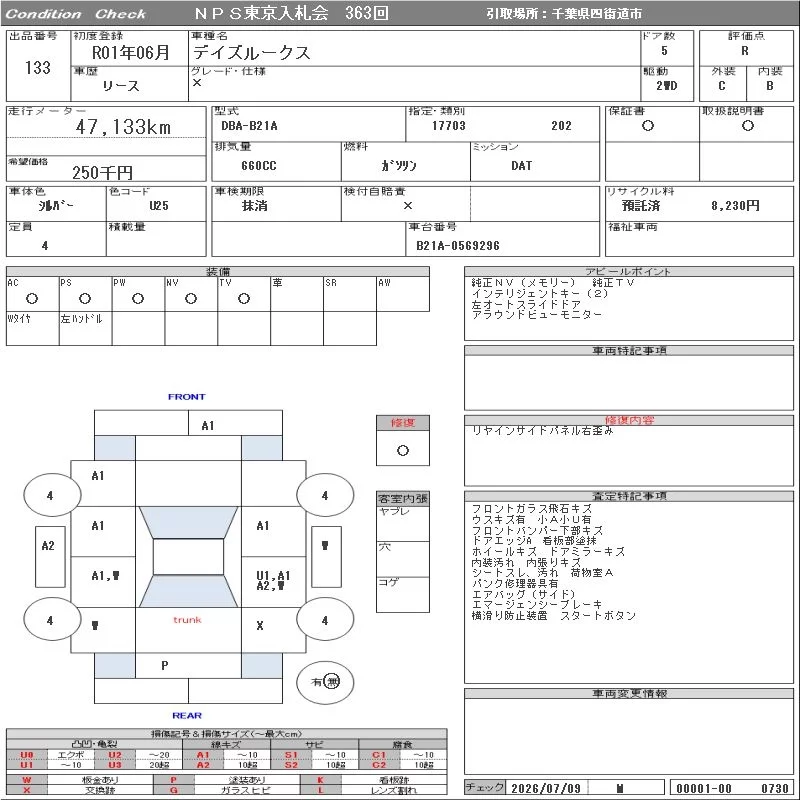Click the NV equipment circle

pyautogui.click(x=191, y=298)
